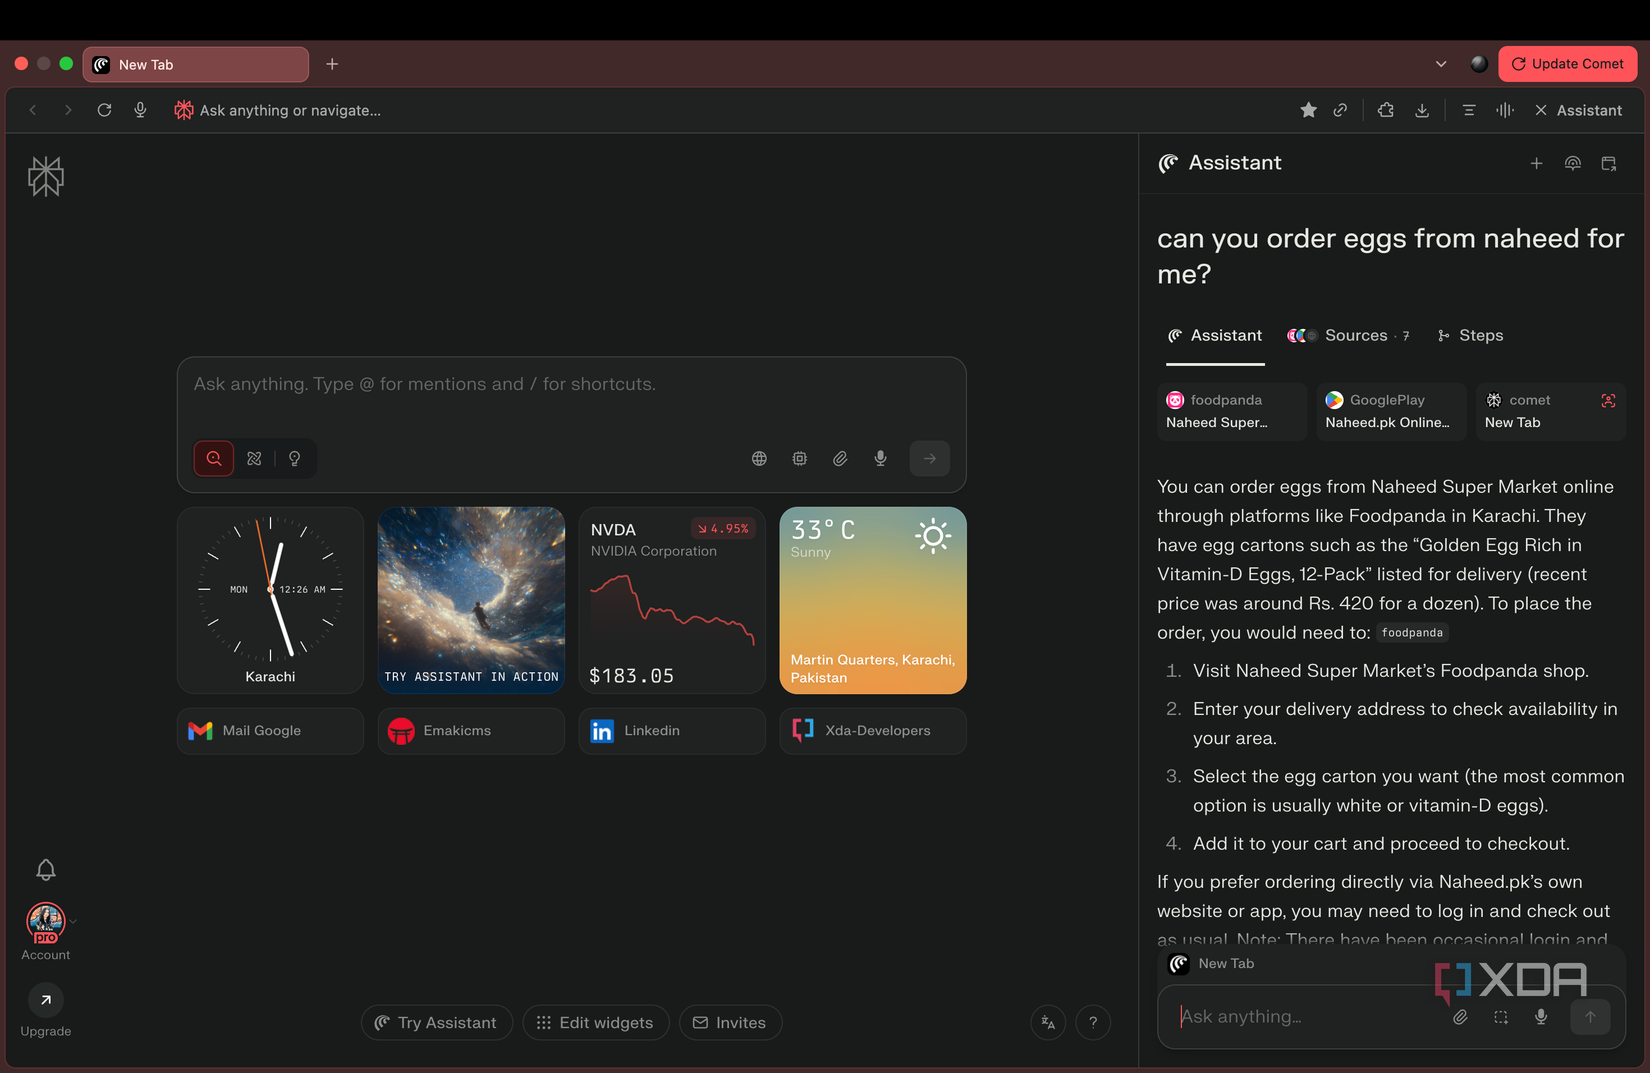The height and width of the screenshot is (1073, 1650).
Task: Bookmark the page with the star icon
Action: click(1308, 110)
